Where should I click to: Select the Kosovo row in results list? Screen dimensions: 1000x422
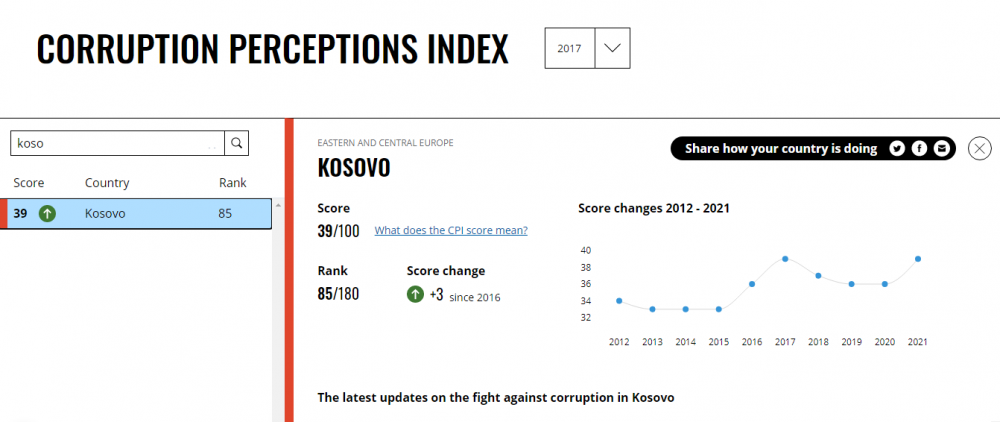coord(136,214)
